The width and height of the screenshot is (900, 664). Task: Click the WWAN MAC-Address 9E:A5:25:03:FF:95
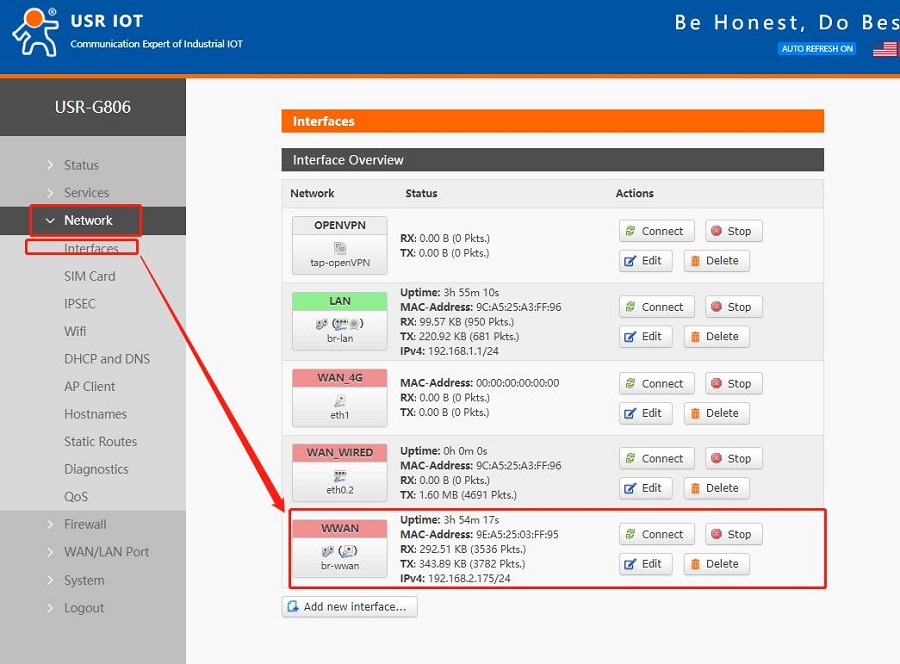point(517,535)
